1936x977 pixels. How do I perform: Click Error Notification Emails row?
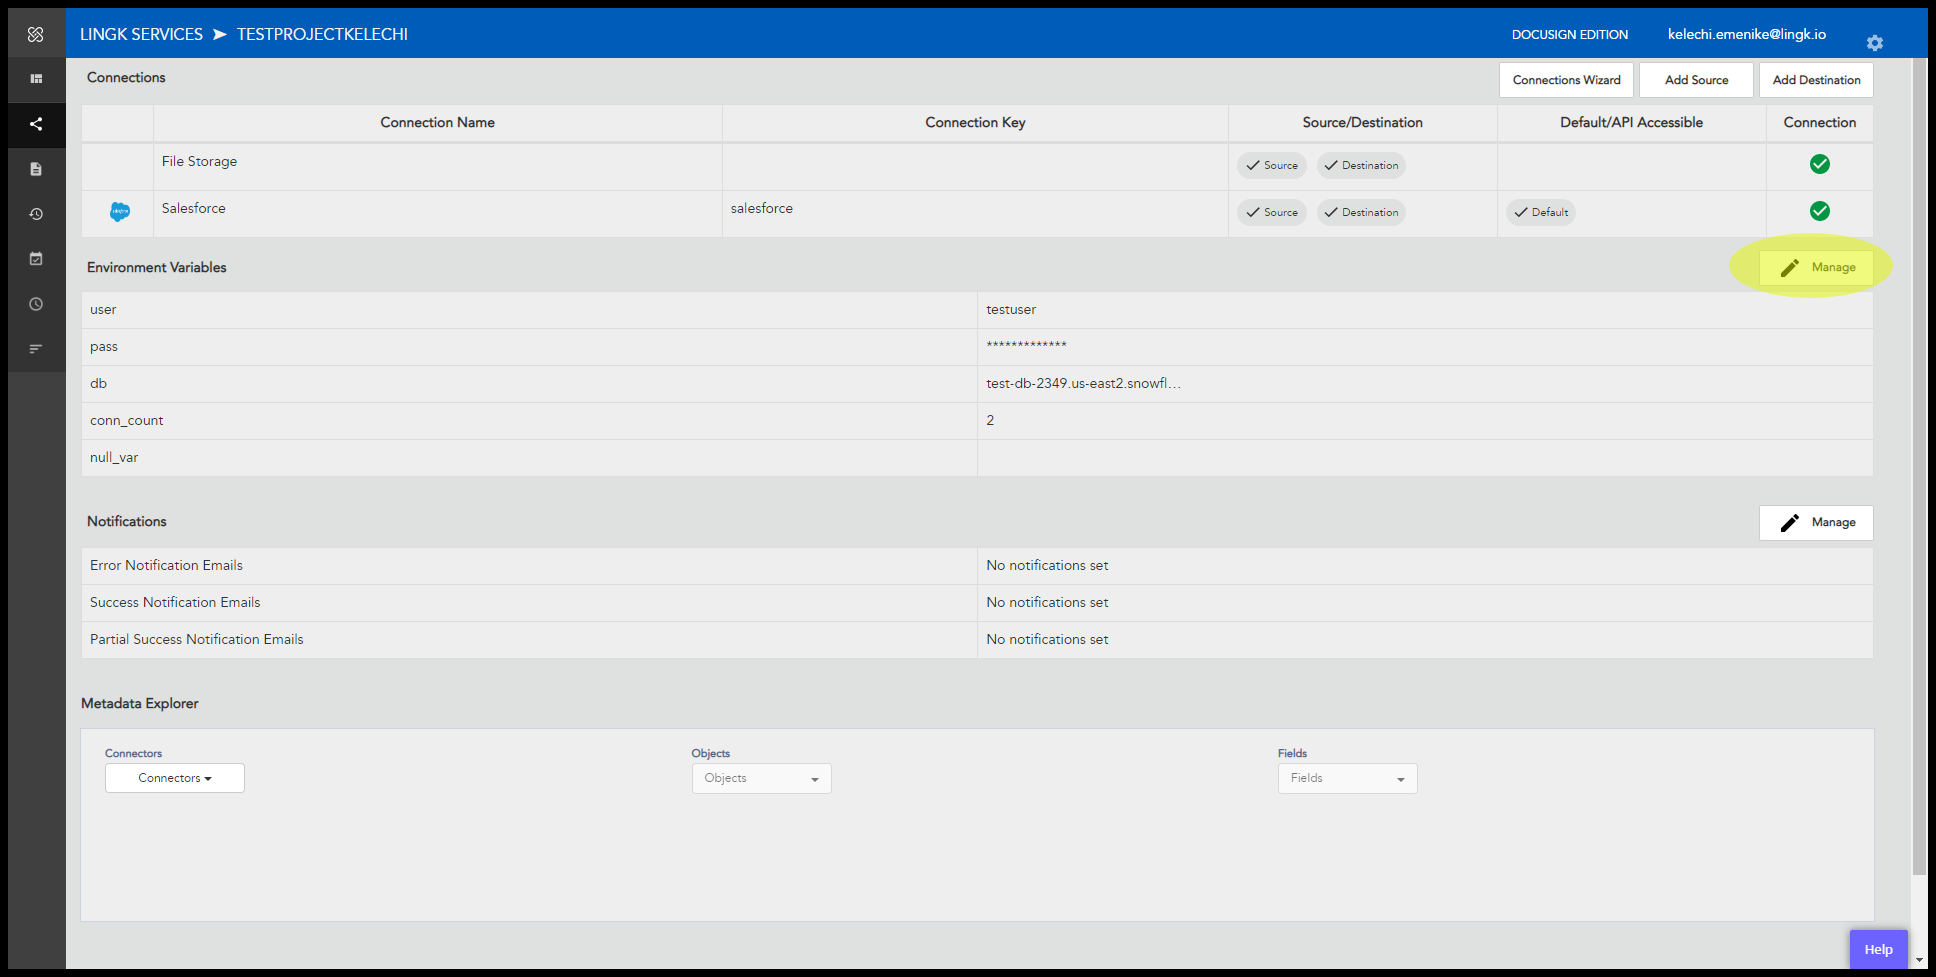click(977, 565)
